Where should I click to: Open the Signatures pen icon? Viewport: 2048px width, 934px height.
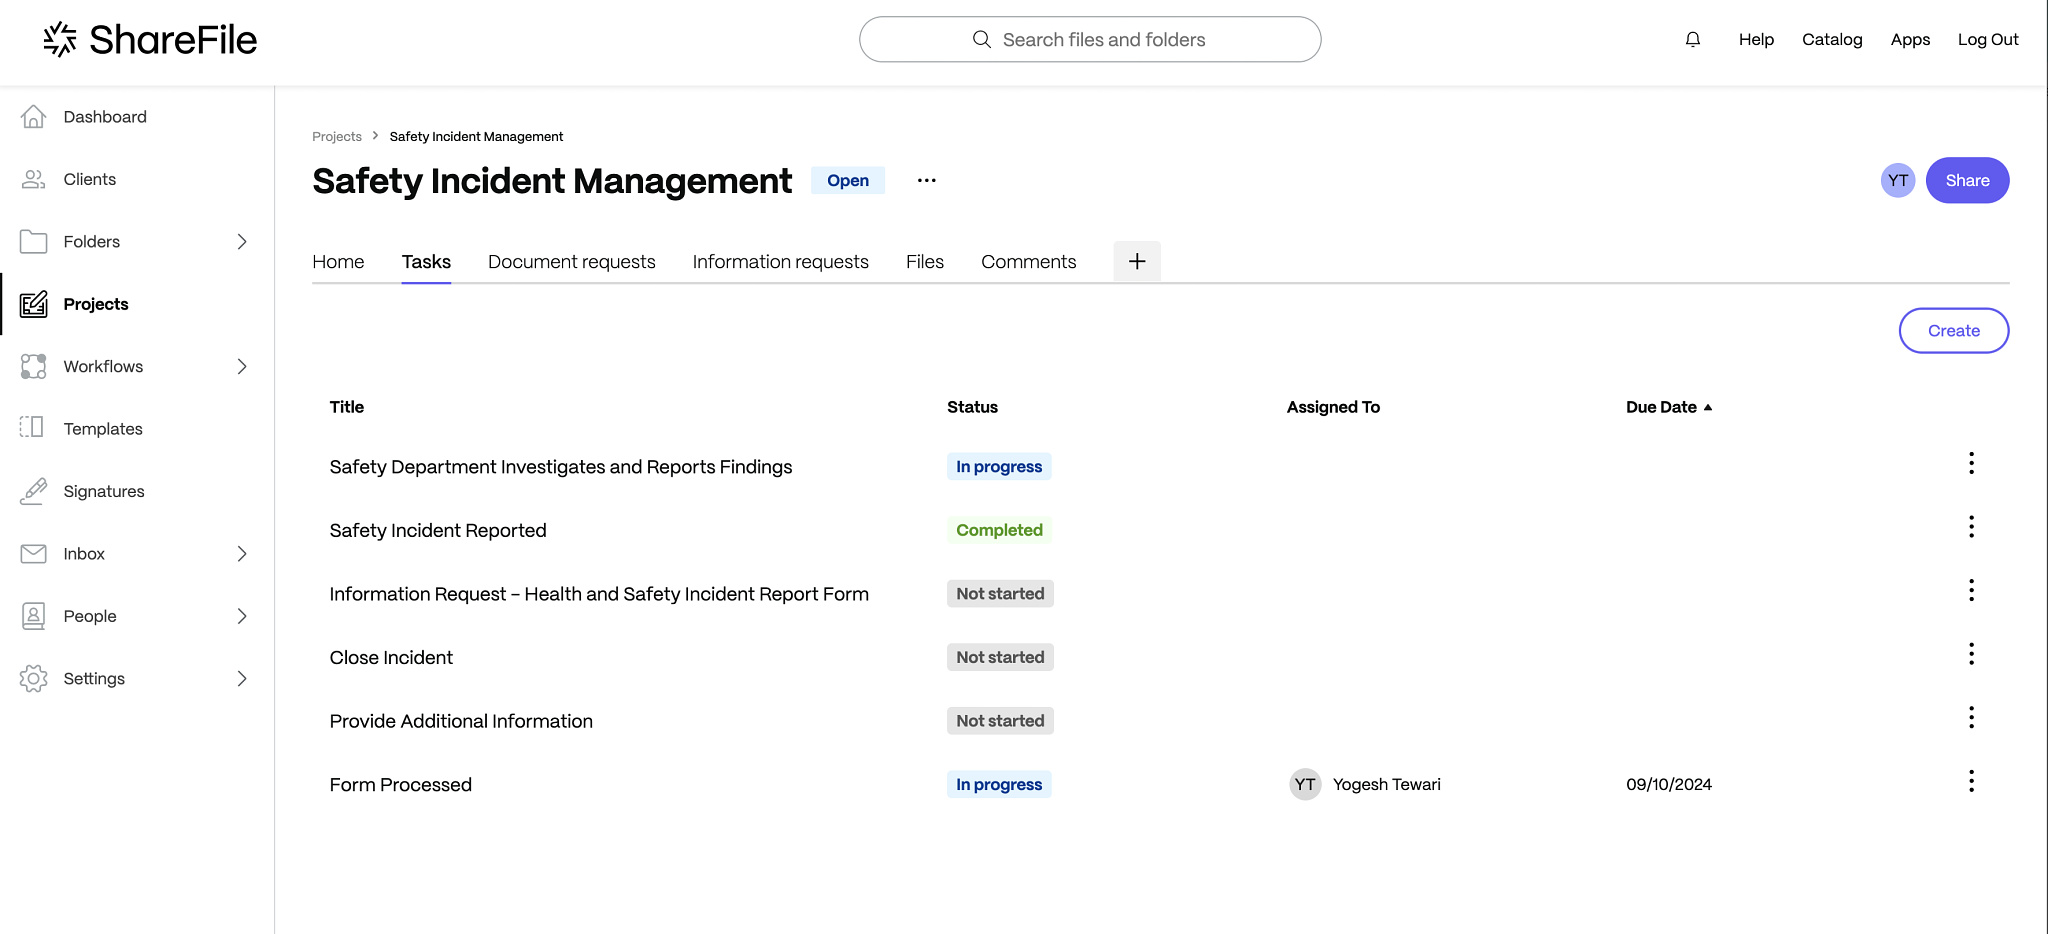pos(33,491)
